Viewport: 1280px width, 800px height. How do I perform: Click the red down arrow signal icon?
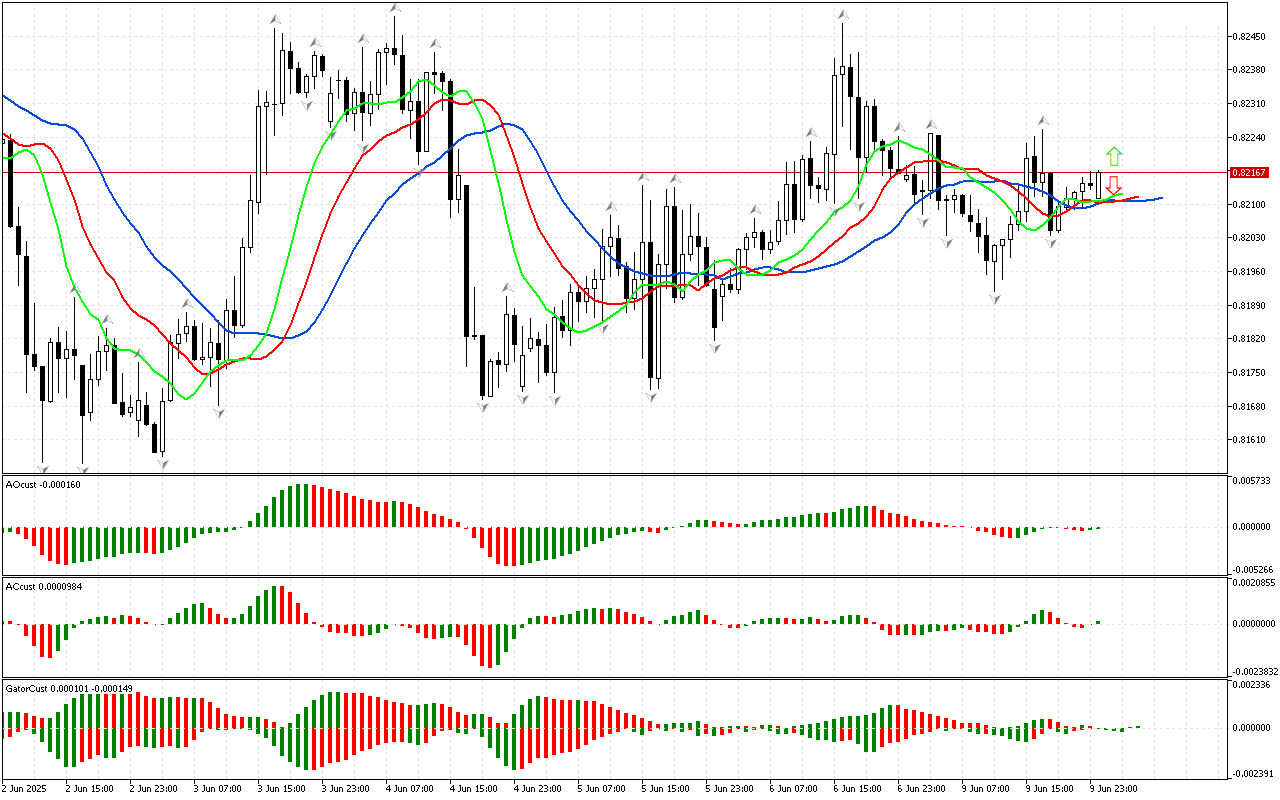[1112, 185]
